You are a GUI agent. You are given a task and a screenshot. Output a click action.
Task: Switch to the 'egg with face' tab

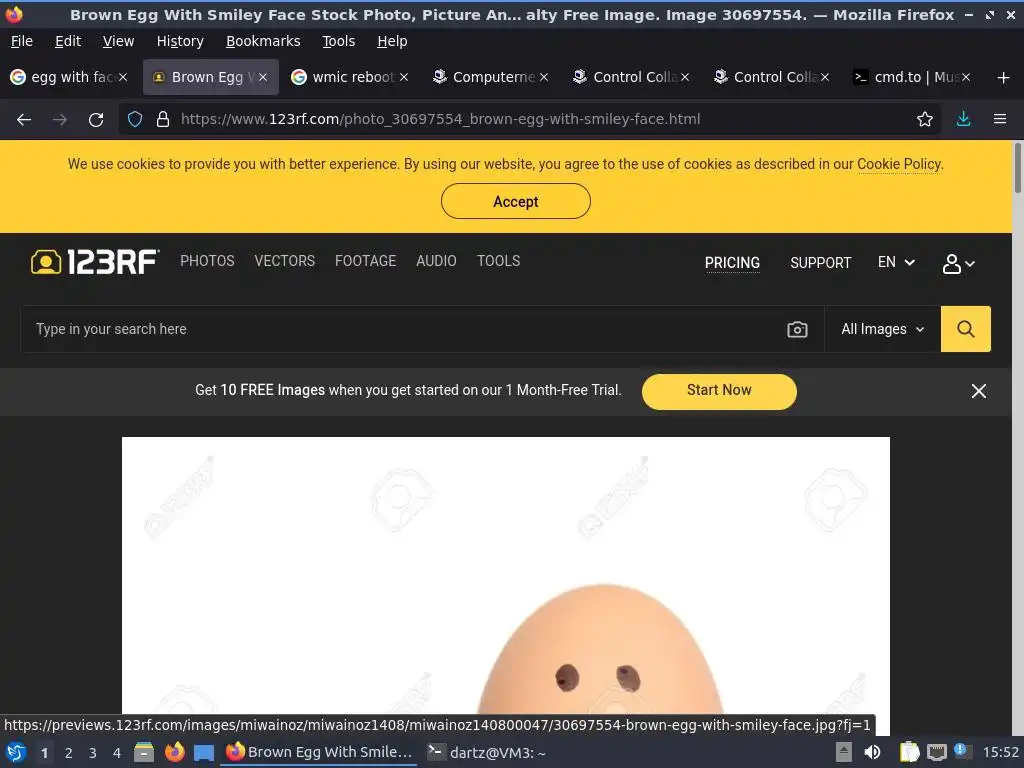point(68,77)
